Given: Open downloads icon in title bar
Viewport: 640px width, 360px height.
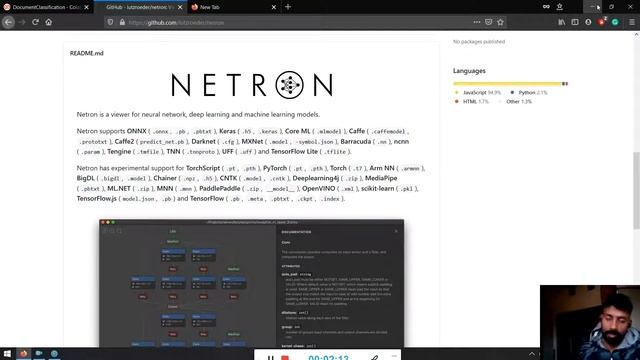Looking at the screenshot, I should tap(560, 7).
